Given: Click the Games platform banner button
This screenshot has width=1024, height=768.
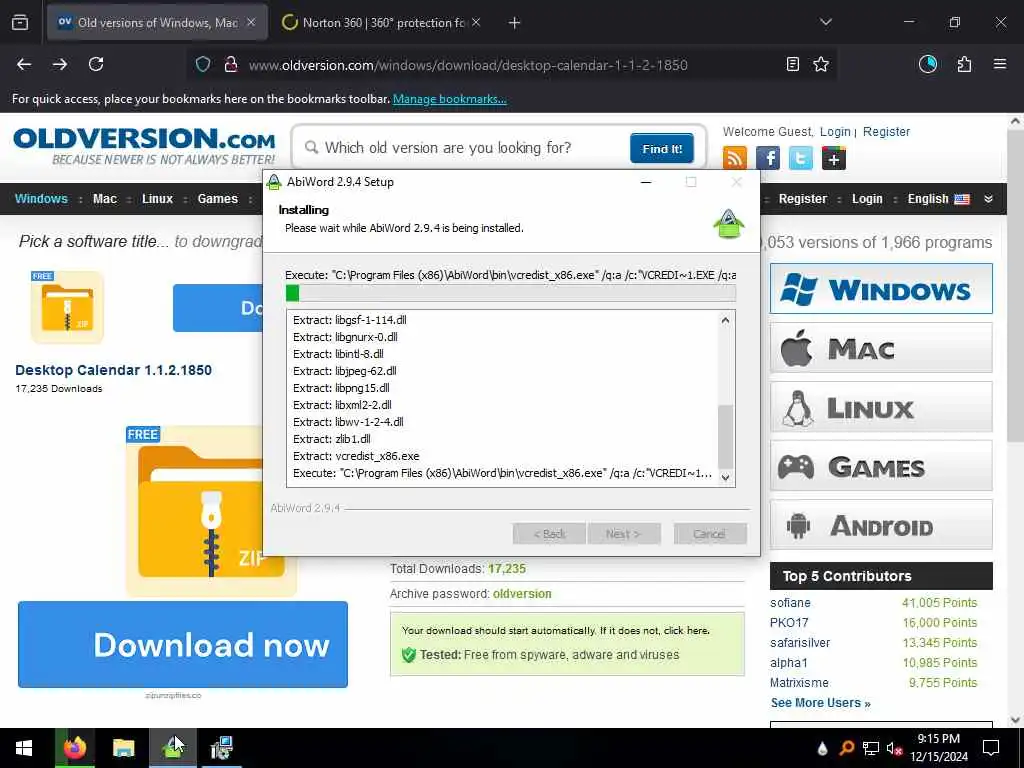Looking at the screenshot, I should coord(881,466).
